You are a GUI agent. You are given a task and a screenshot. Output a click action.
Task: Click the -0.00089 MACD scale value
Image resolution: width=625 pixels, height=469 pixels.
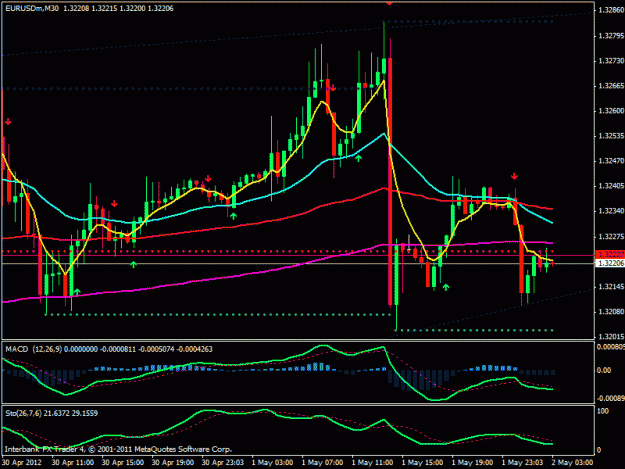tap(610, 398)
